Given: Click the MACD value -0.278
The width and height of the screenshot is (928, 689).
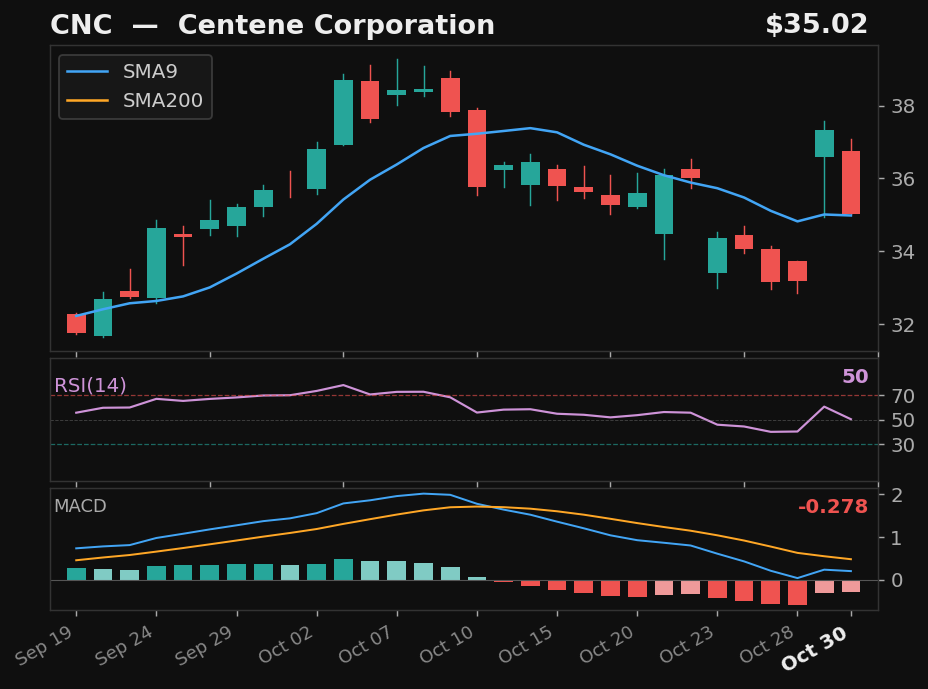Looking at the screenshot, I should point(833,507).
